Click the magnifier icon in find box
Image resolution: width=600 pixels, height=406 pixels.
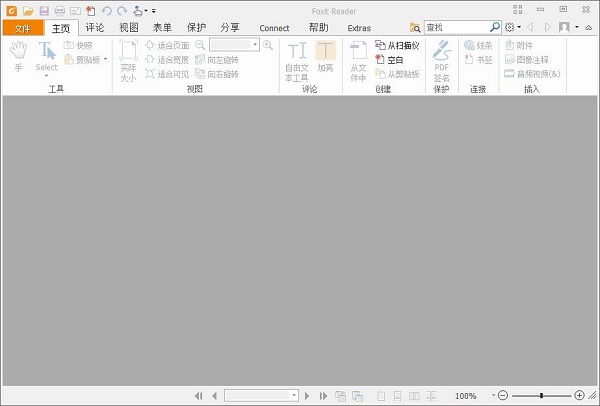click(495, 27)
